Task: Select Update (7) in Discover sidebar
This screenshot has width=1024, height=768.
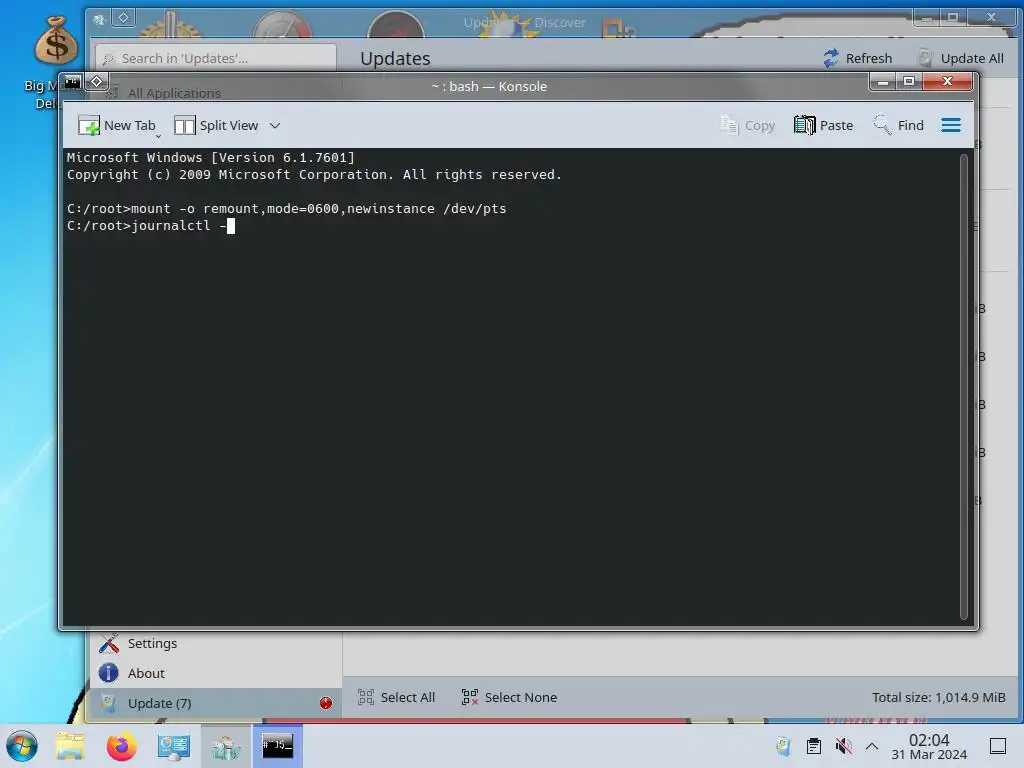Action: (x=216, y=703)
